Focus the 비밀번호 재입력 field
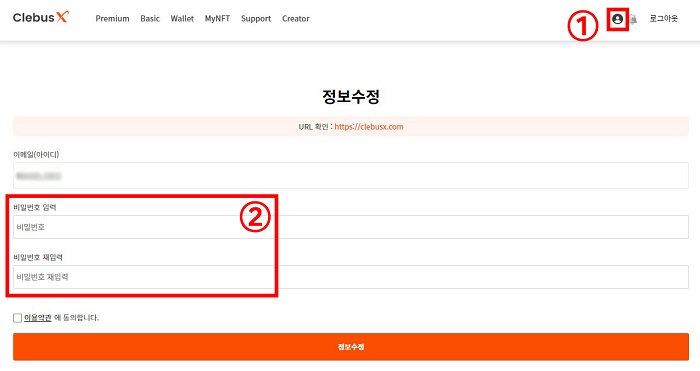 pos(351,277)
